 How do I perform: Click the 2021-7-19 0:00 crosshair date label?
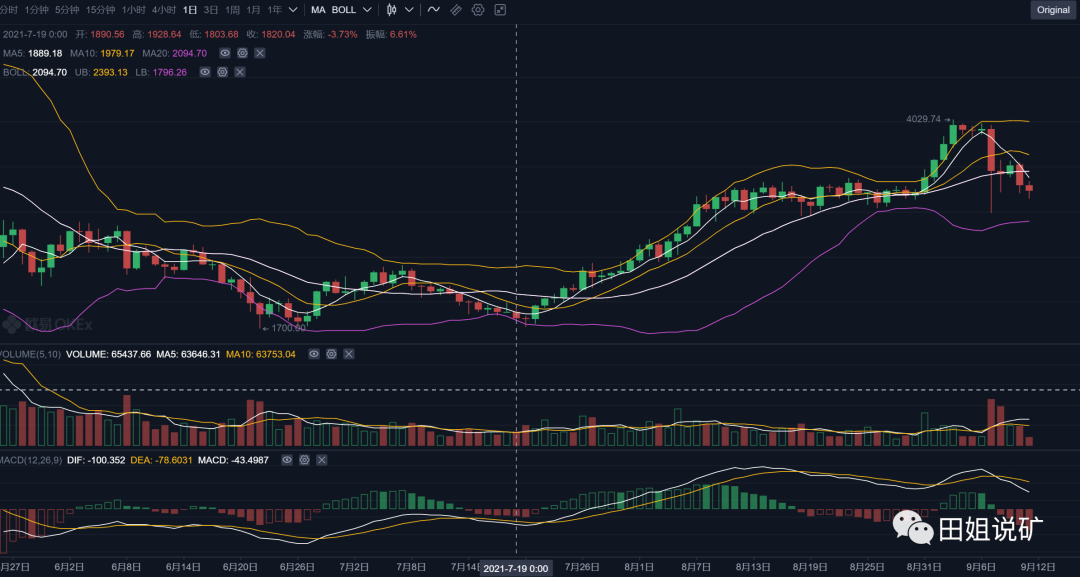[x=516, y=568]
